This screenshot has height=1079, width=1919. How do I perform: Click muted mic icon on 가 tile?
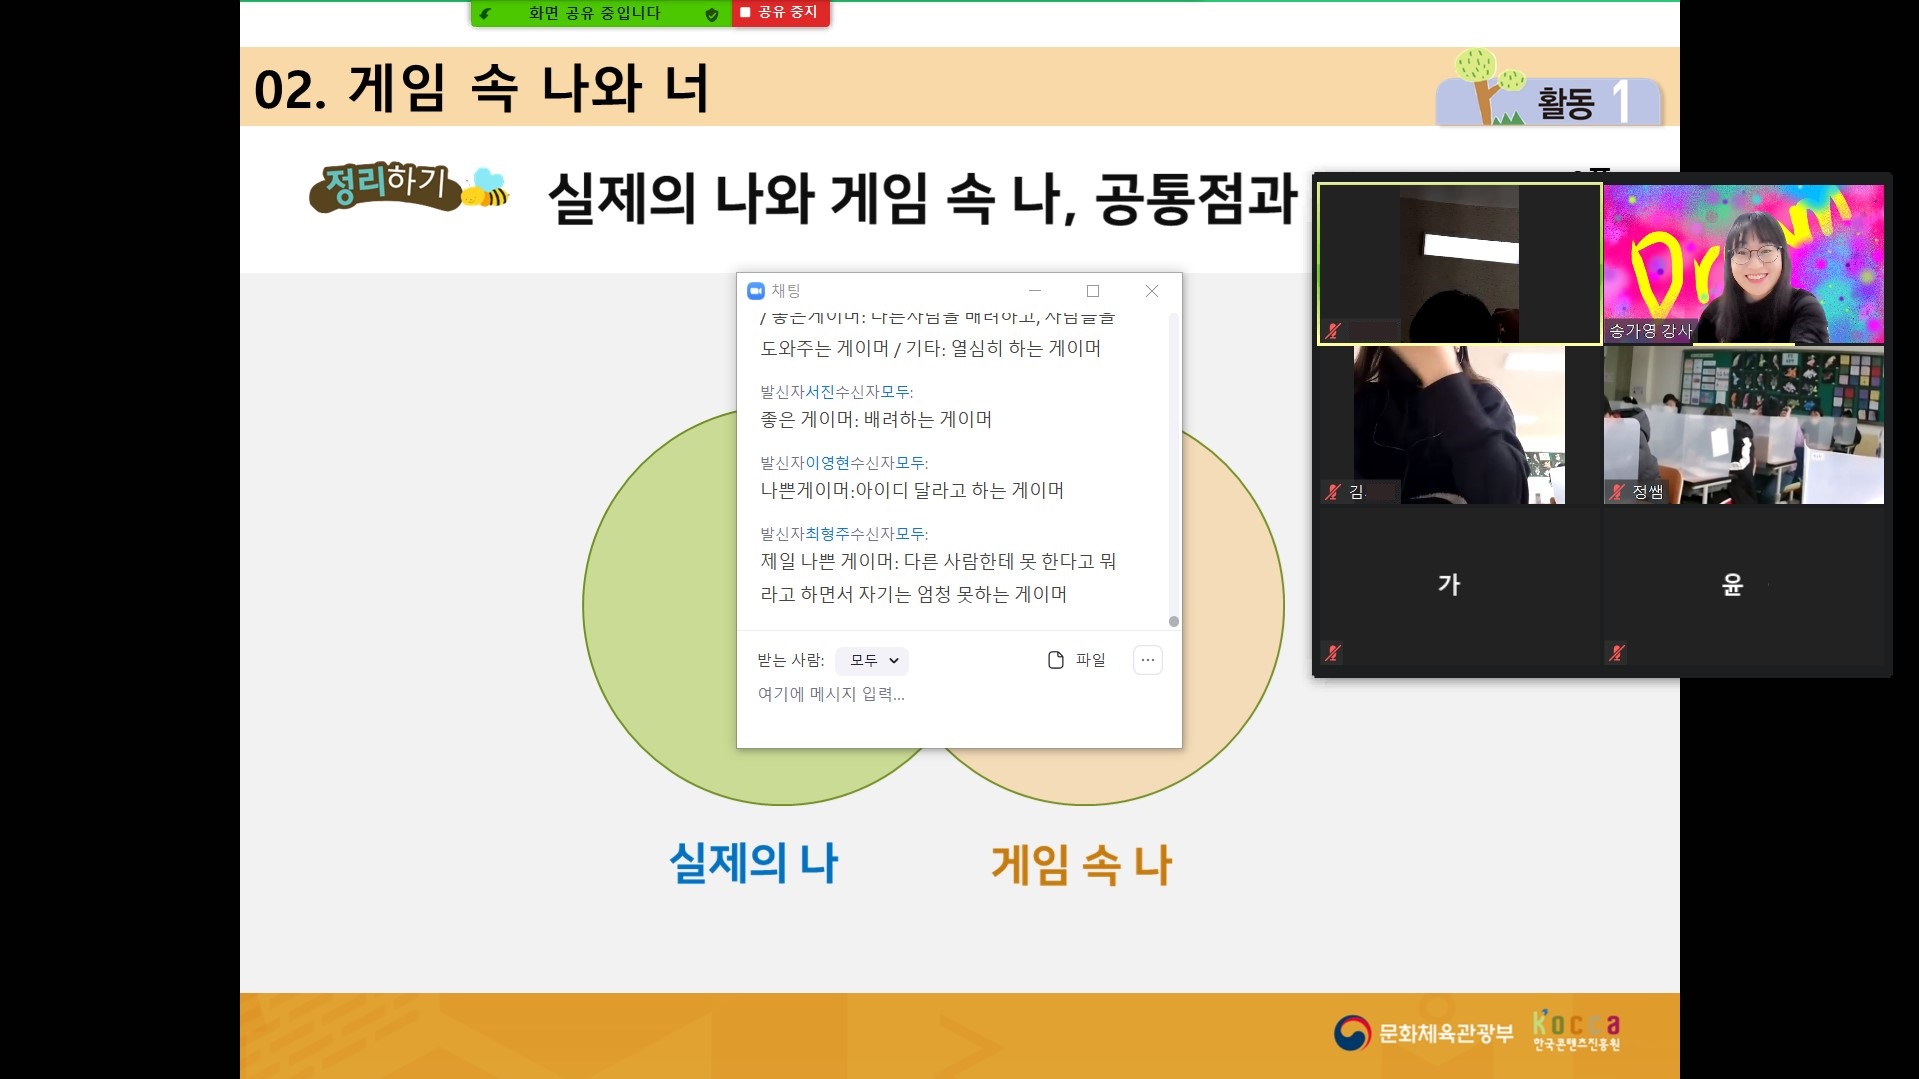(1332, 653)
